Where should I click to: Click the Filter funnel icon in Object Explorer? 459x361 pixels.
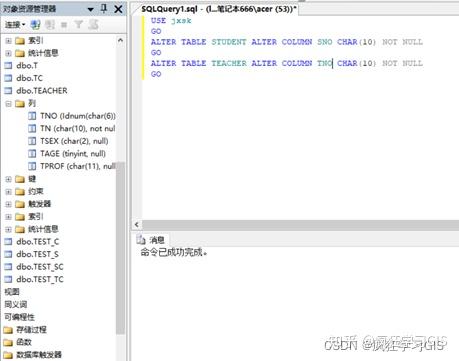click(x=78, y=24)
